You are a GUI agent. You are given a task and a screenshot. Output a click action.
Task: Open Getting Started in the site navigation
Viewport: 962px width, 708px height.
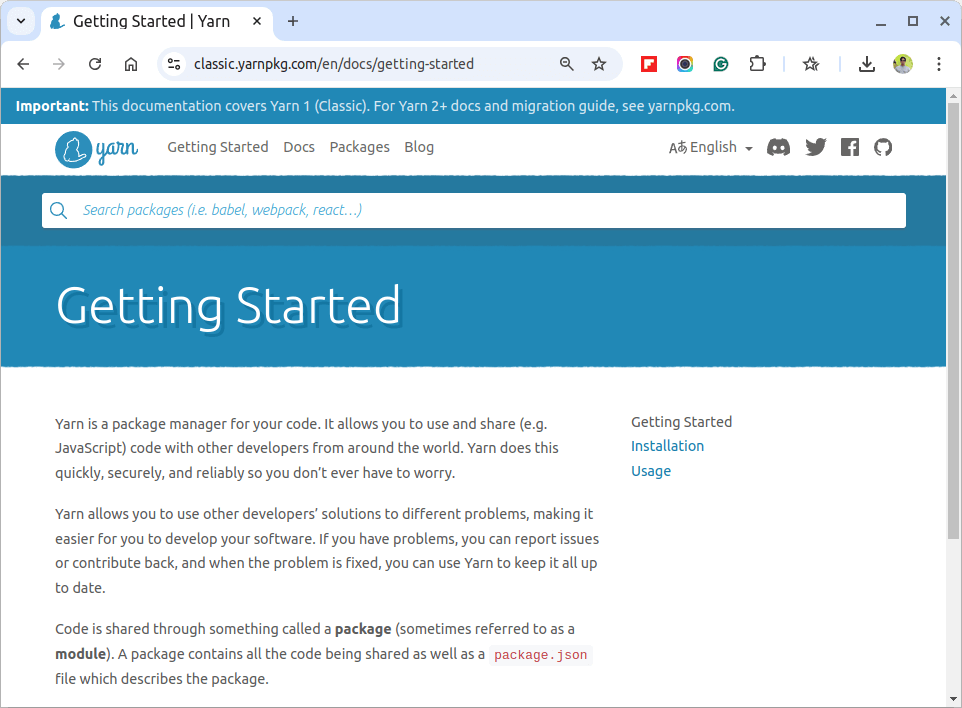(x=218, y=147)
